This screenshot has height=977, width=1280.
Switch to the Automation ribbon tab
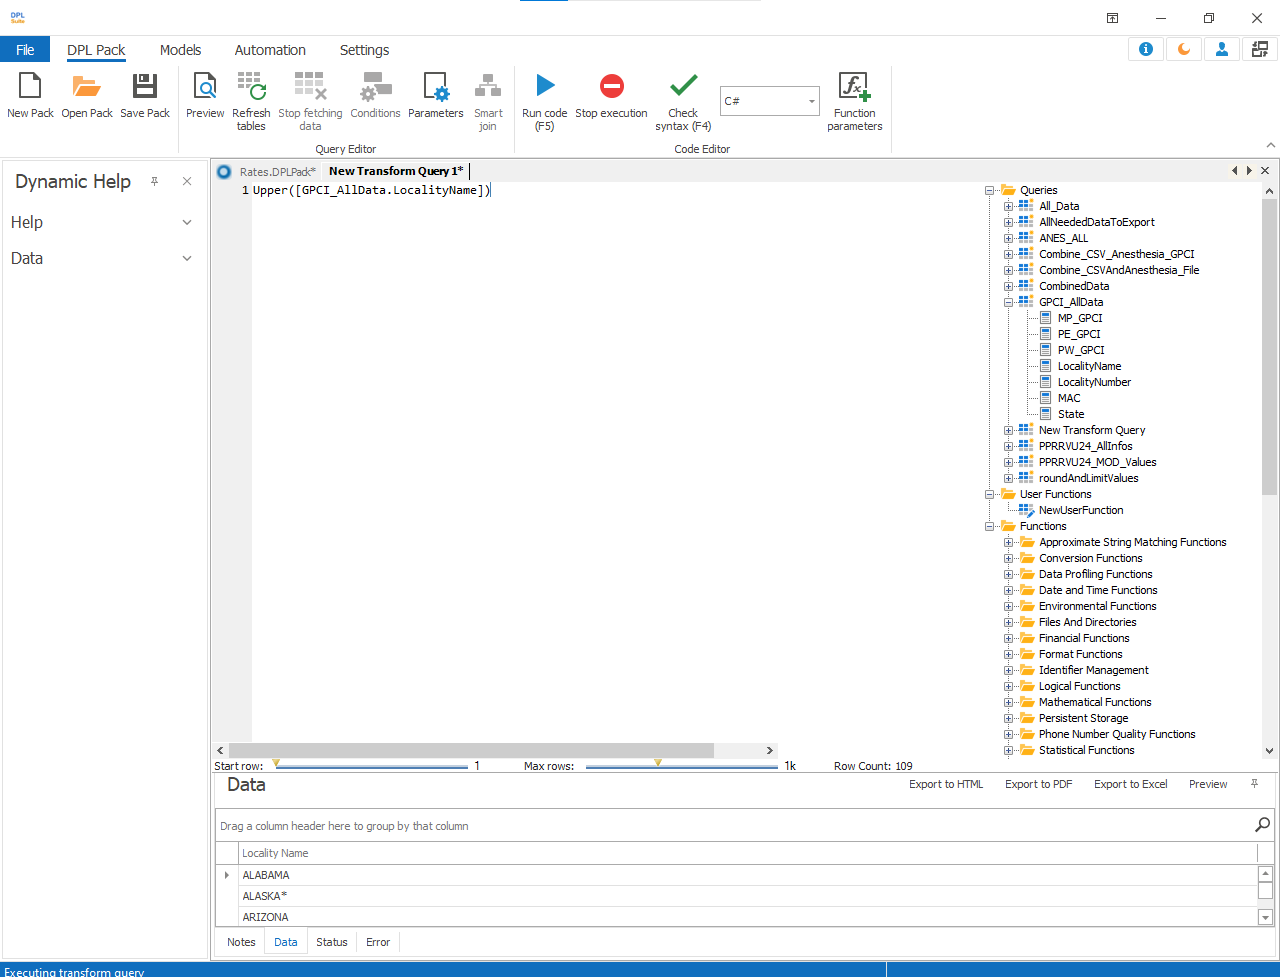(x=270, y=50)
